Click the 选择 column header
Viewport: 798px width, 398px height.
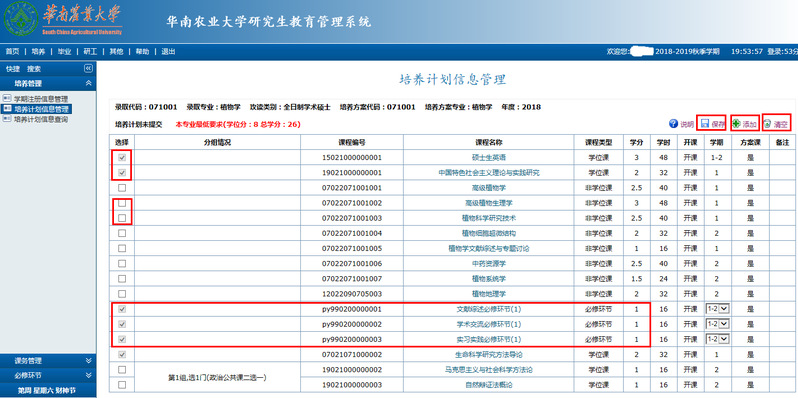pyautogui.click(x=122, y=143)
